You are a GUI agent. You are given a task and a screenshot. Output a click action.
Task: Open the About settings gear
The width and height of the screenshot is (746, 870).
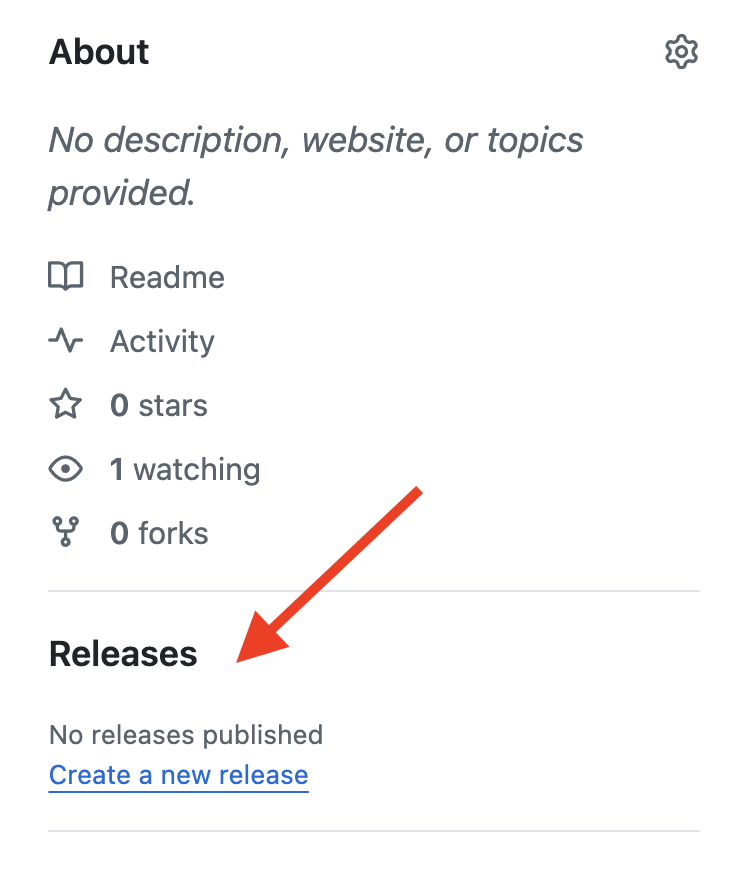tap(681, 51)
